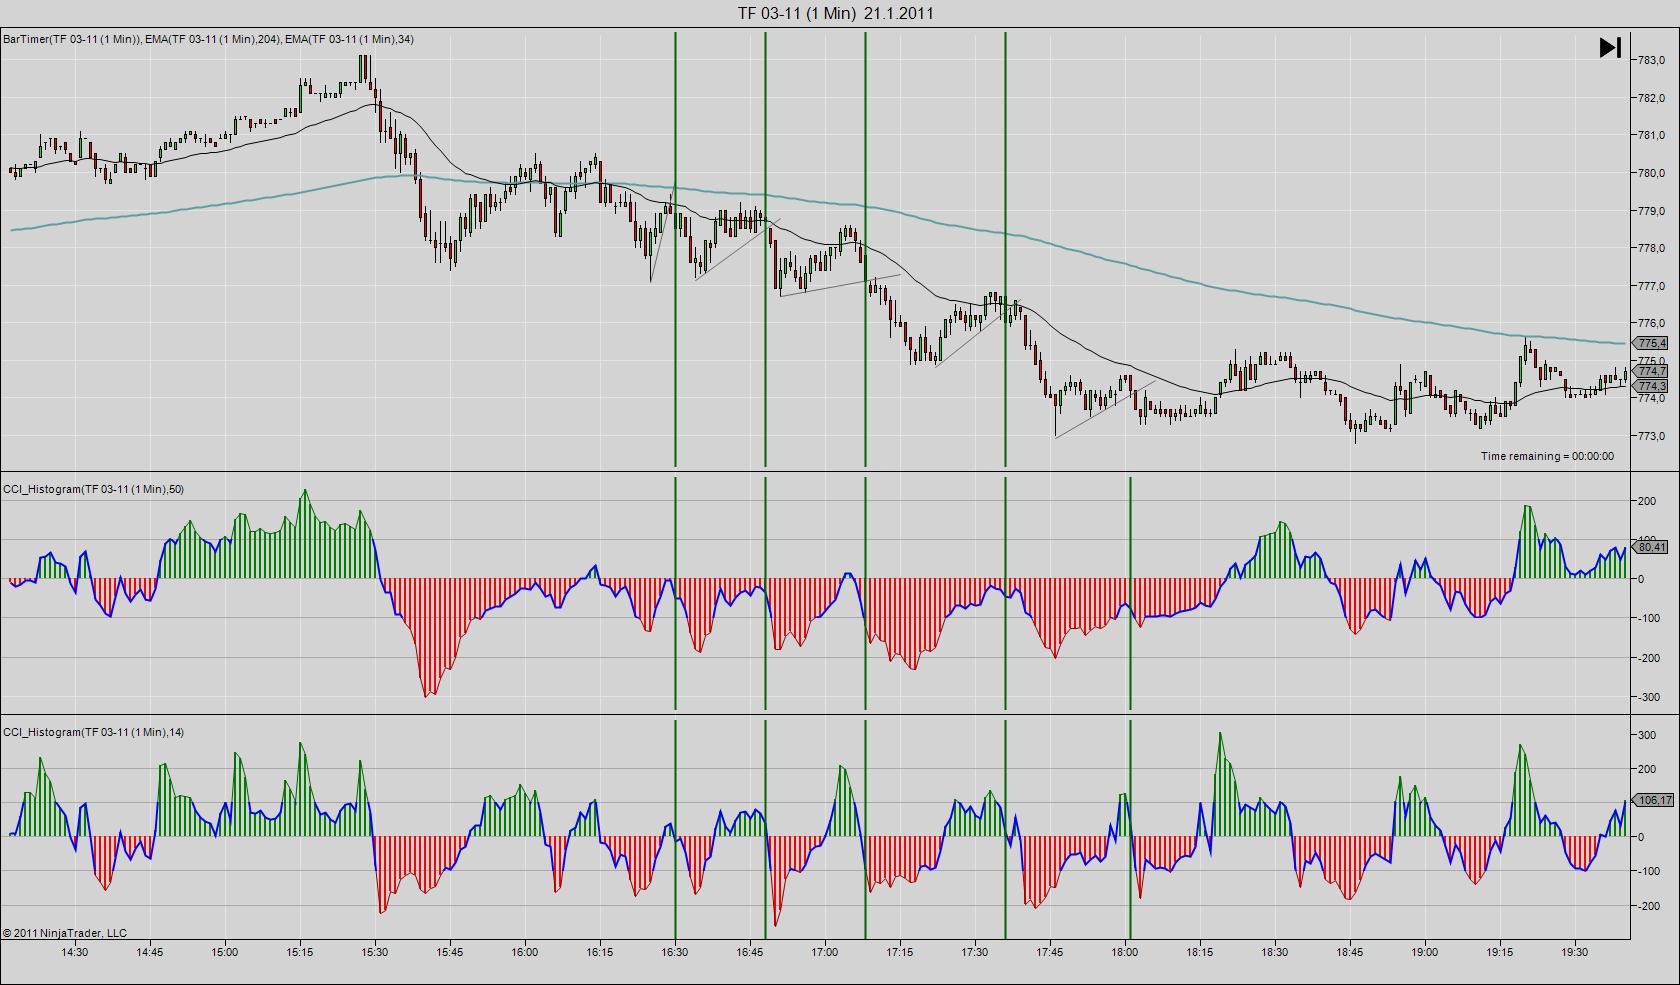Click the 18:00 time axis label
The height and width of the screenshot is (985, 1680).
[x=1125, y=952]
